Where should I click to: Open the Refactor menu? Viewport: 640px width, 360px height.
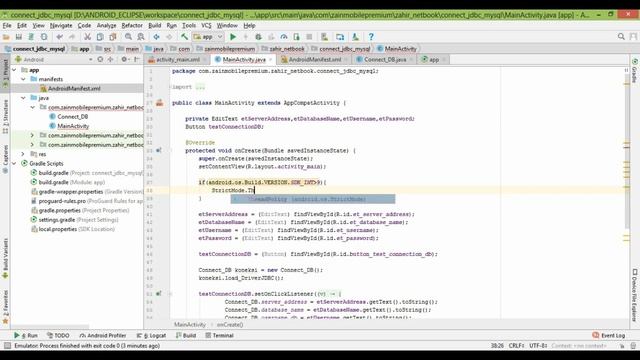pos(132,25)
